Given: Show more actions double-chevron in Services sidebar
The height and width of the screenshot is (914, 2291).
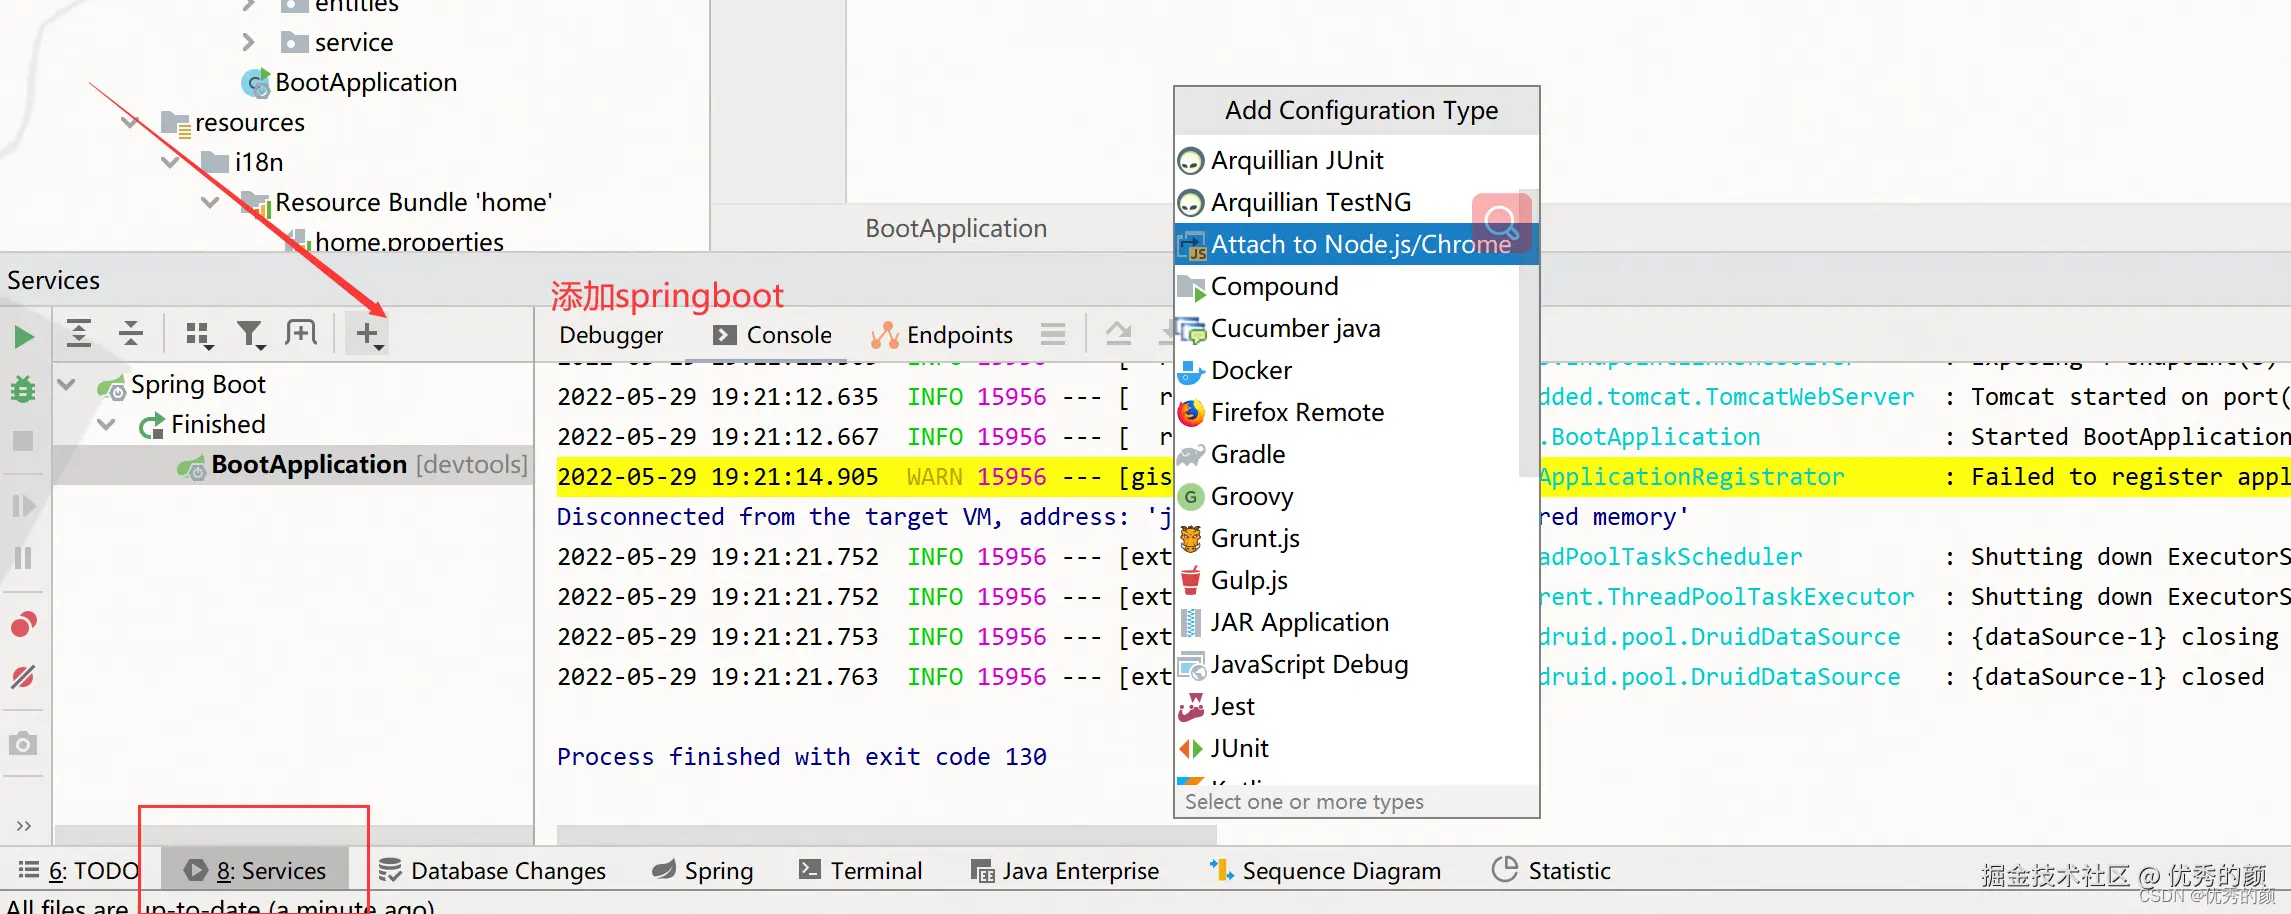Looking at the screenshot, I should (24, 825).
